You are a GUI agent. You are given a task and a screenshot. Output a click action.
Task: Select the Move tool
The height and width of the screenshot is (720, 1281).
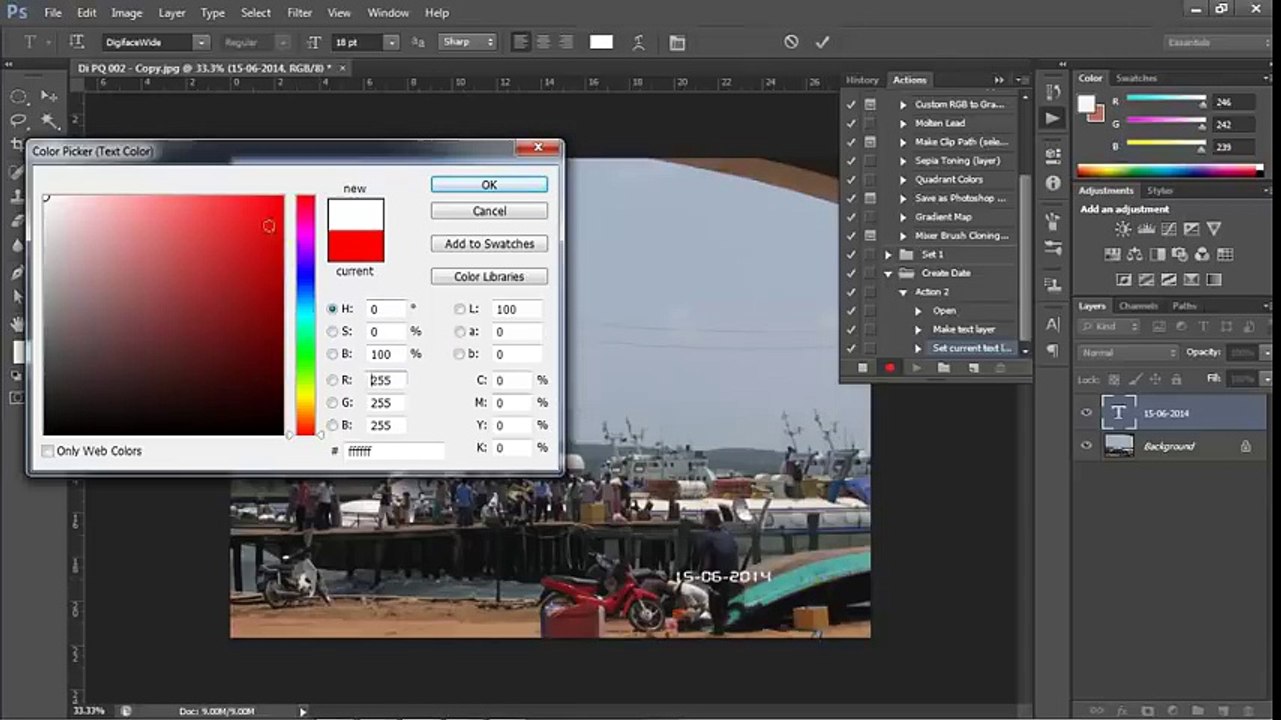(x=49, y=96)
